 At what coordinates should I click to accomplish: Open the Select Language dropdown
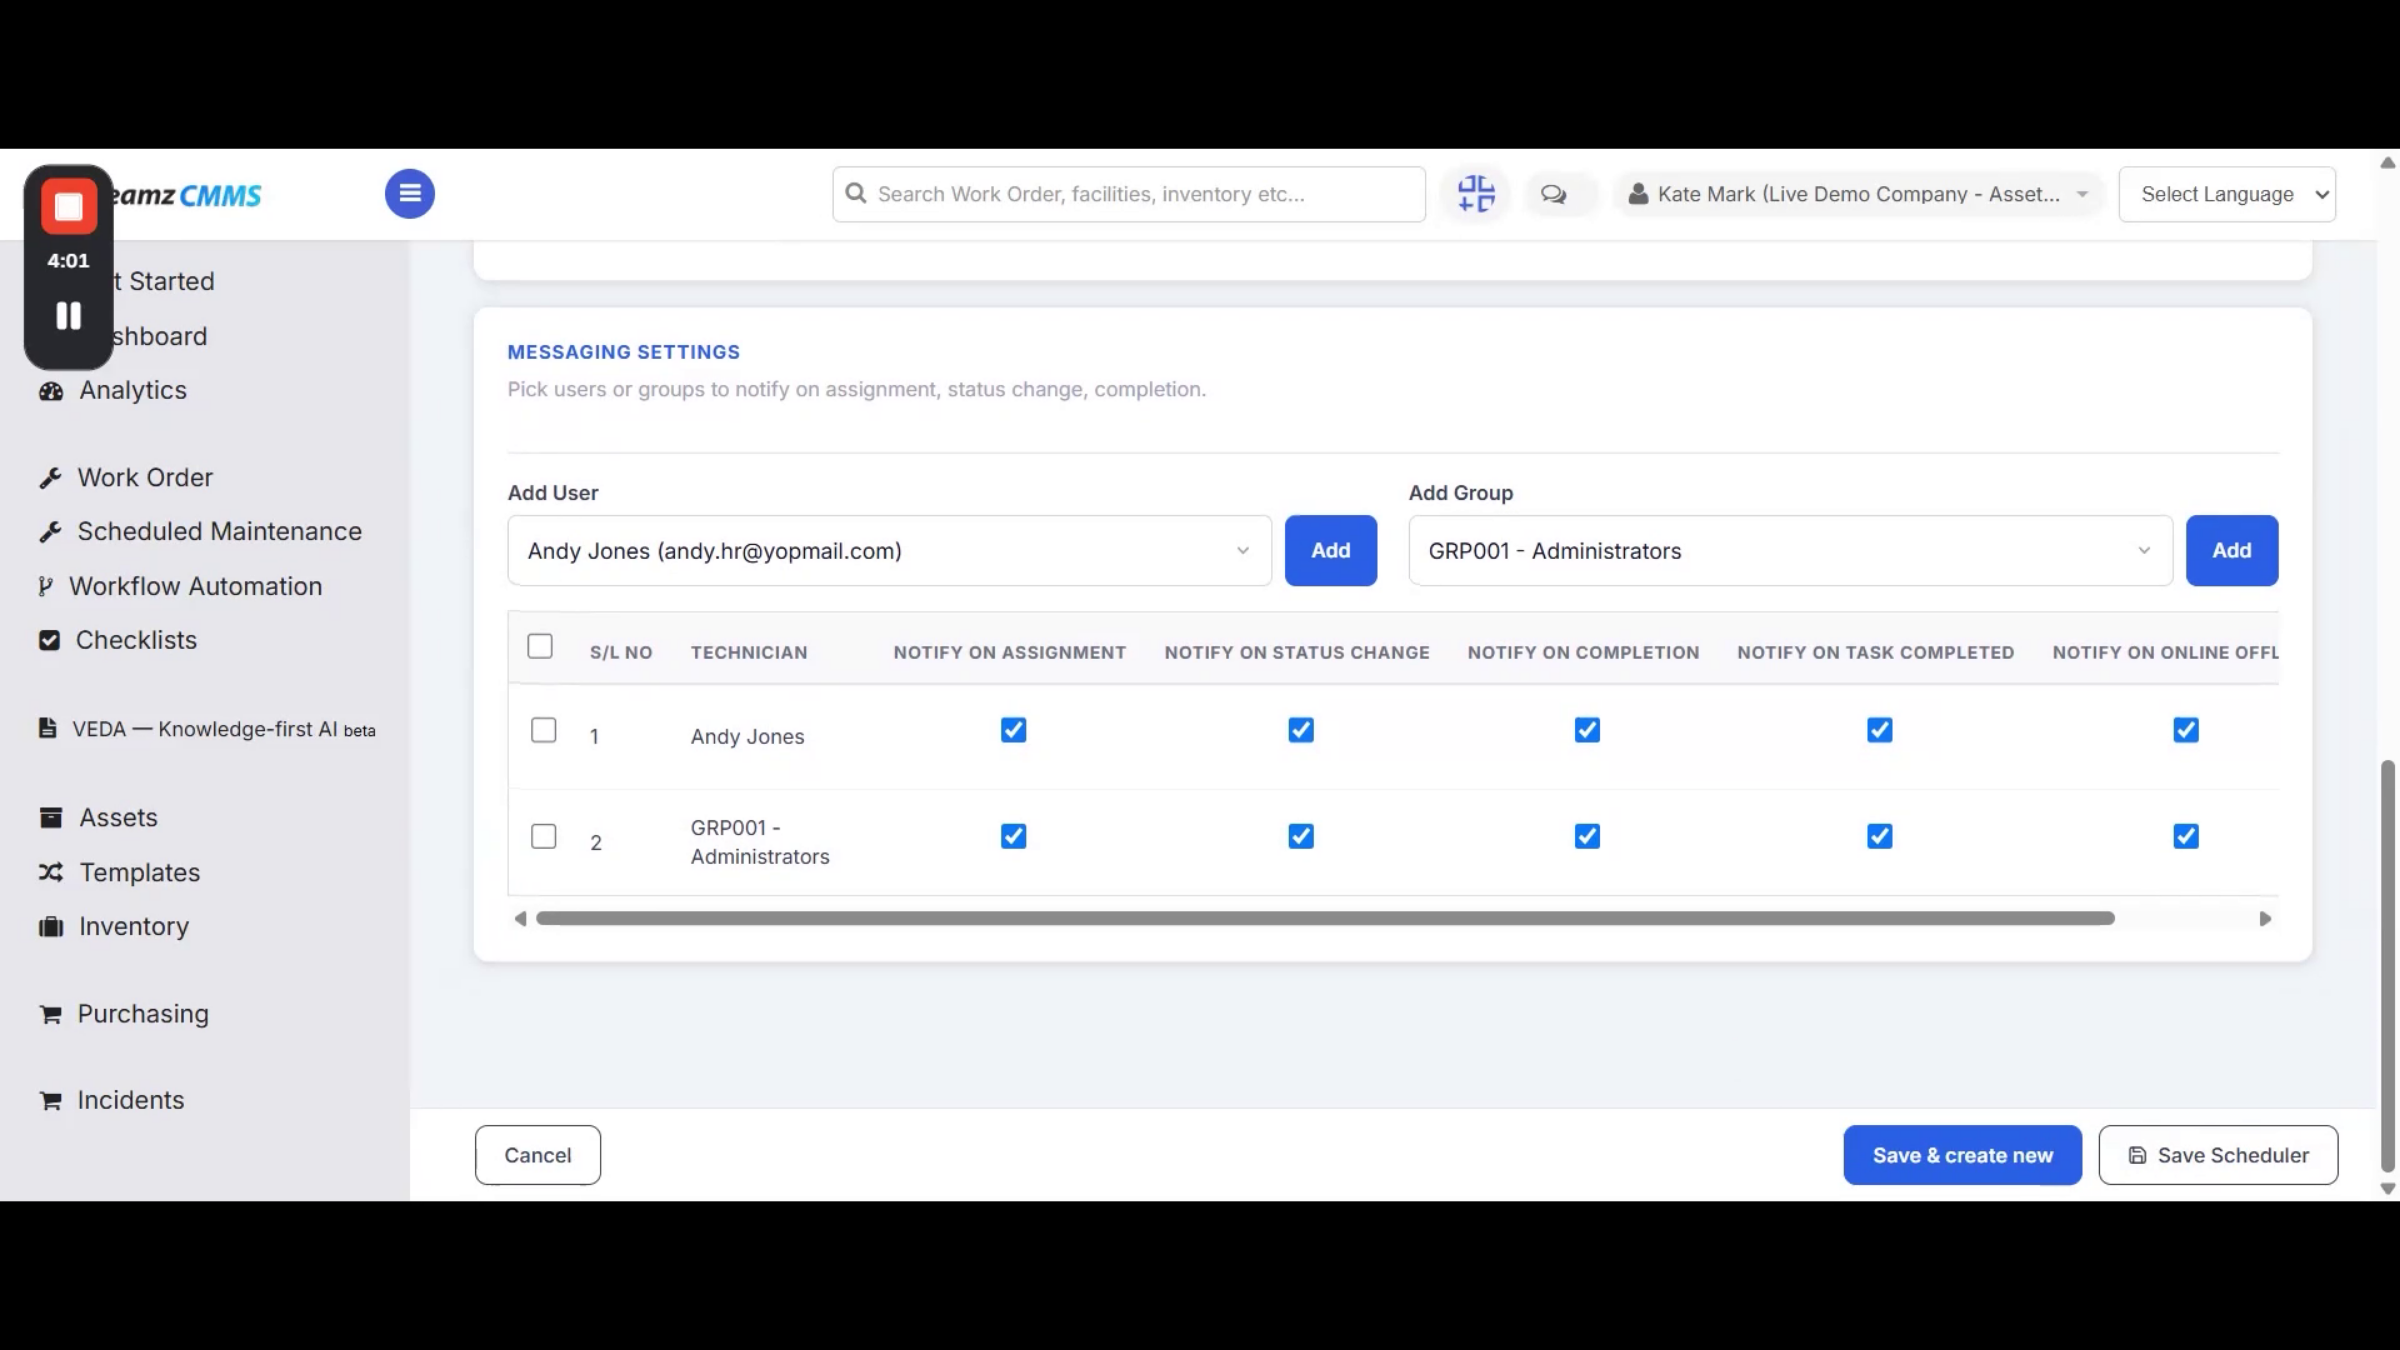click(x=2227, y=194)
